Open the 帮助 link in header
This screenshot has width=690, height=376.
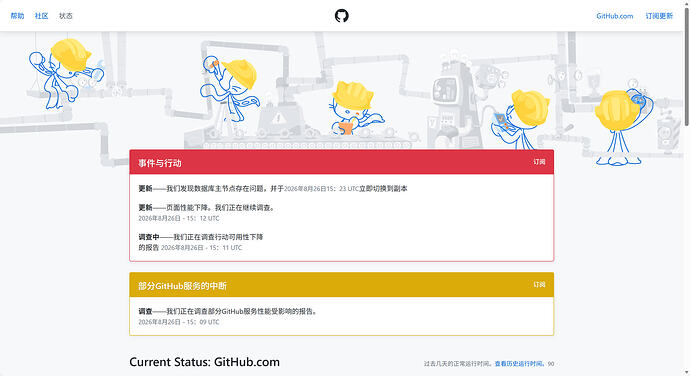pyautogui.click(x=17, y=16)
